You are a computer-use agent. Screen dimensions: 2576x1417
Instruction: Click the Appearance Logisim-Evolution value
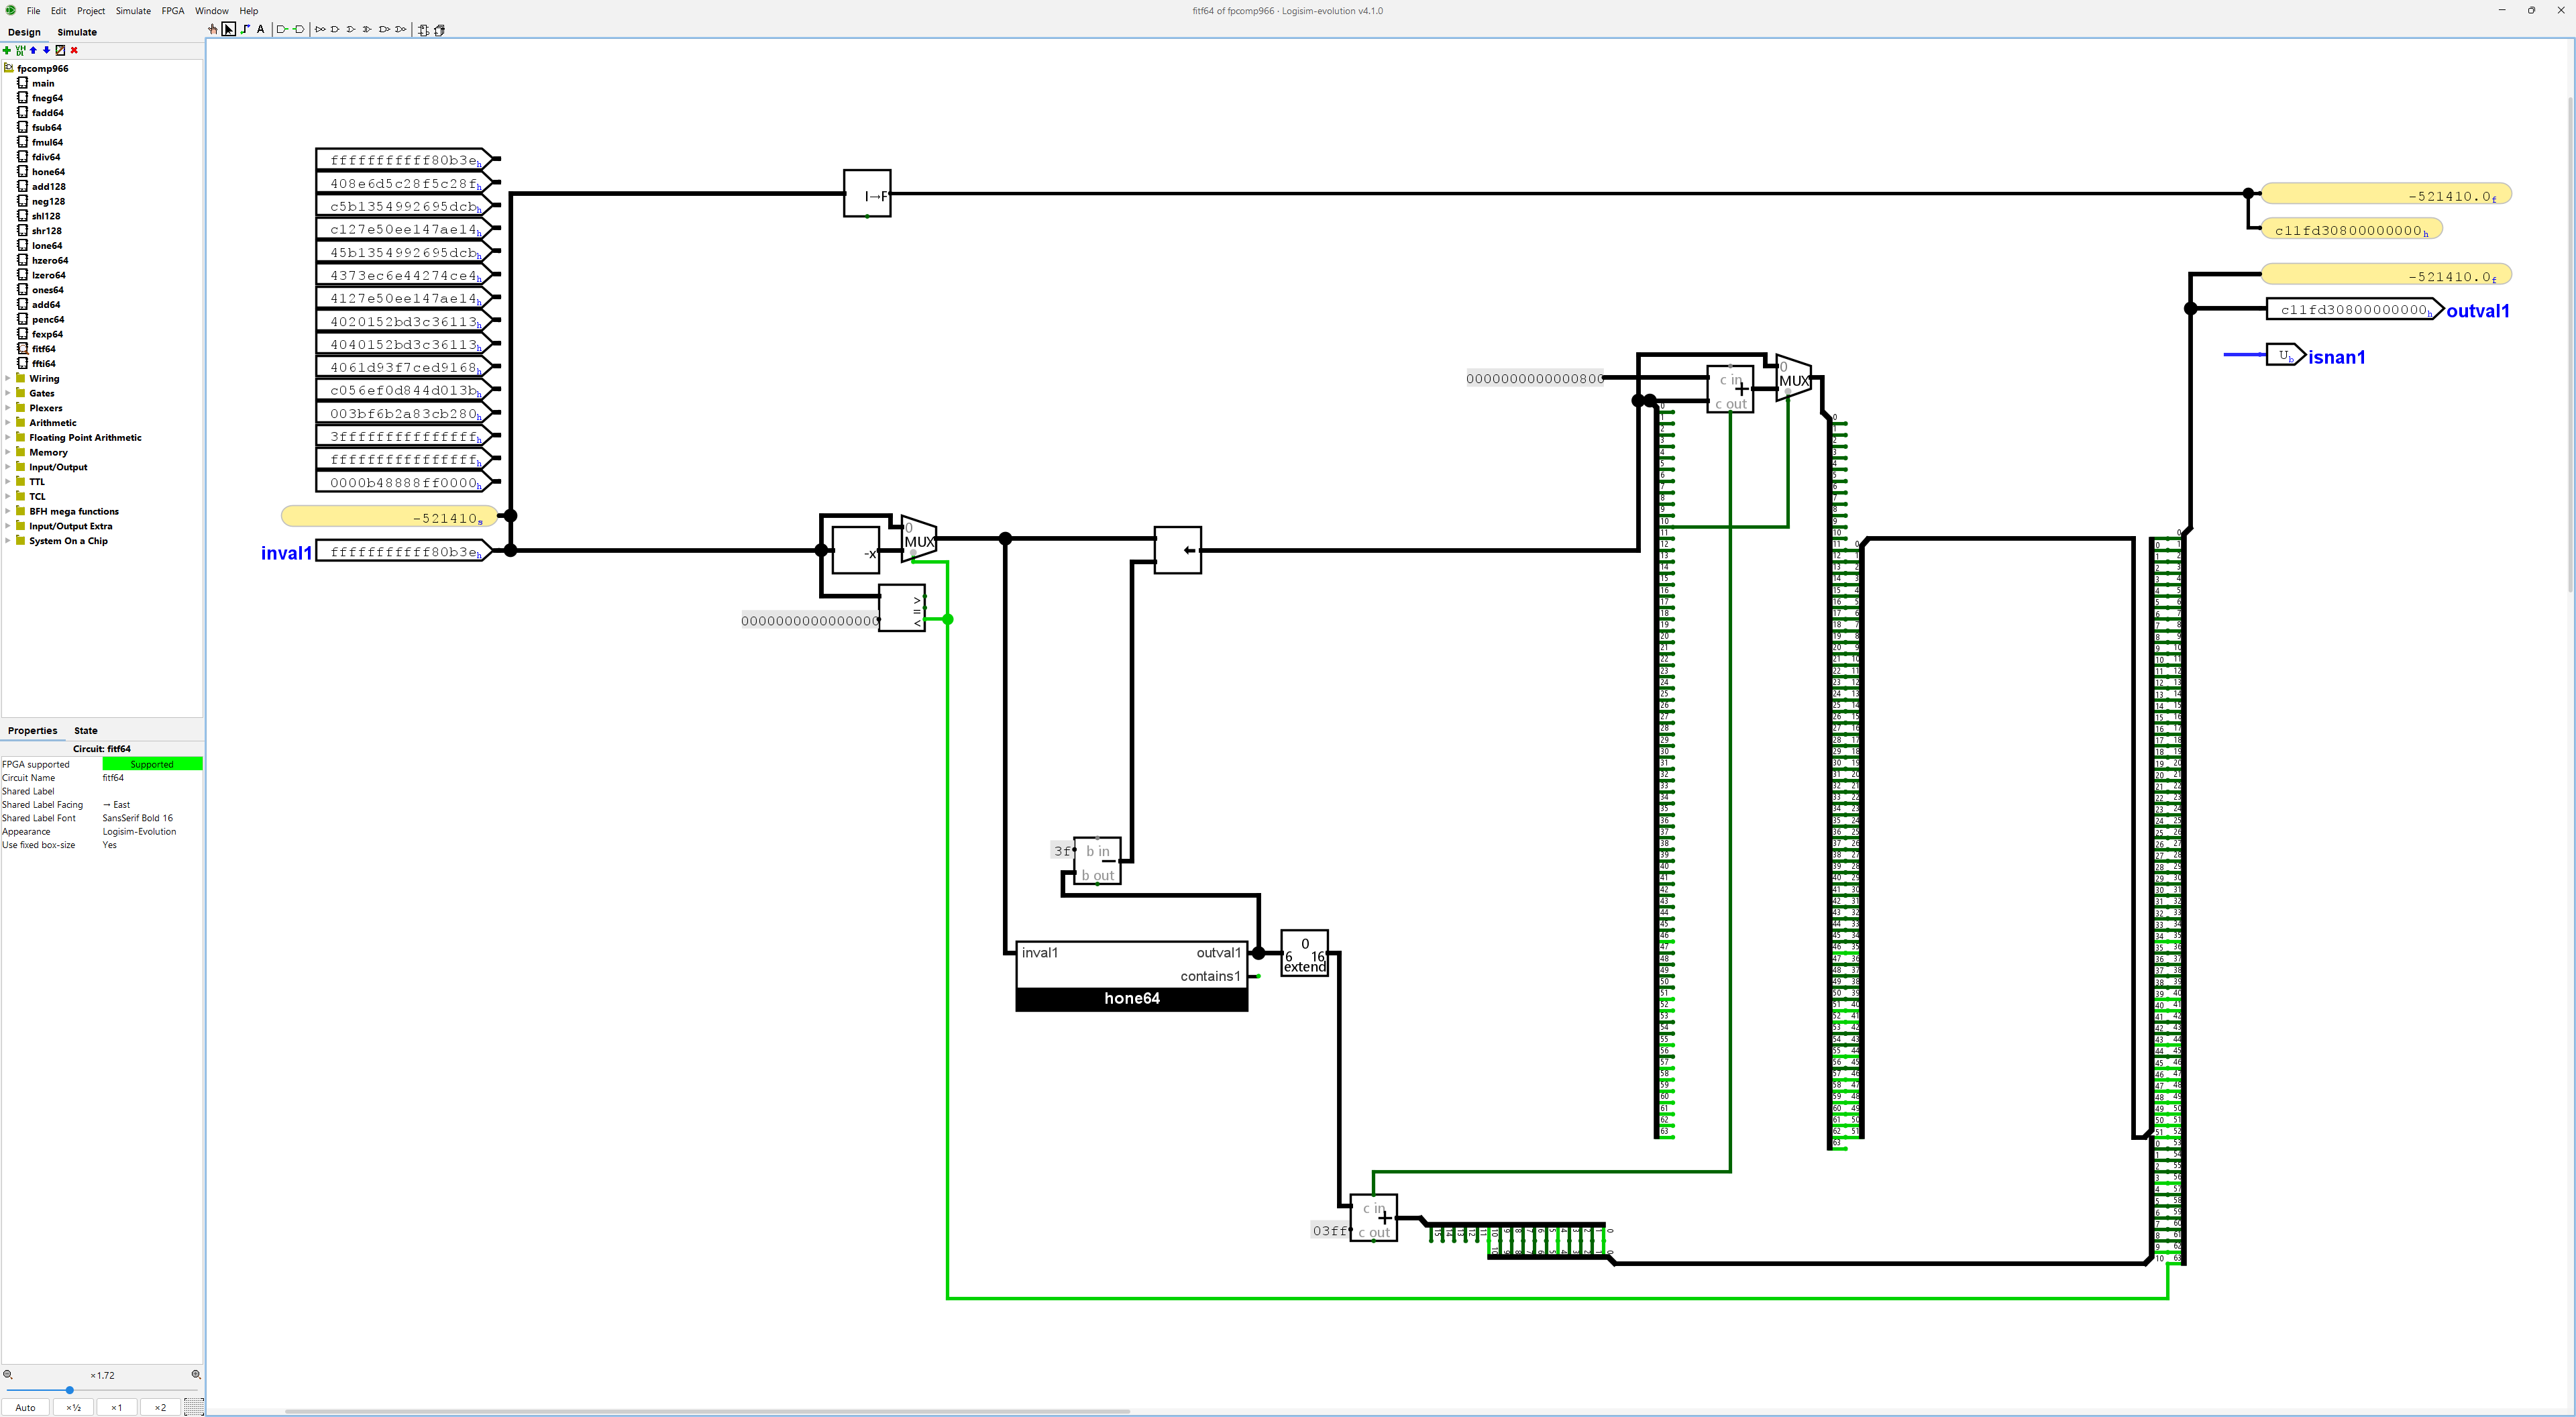152,832
